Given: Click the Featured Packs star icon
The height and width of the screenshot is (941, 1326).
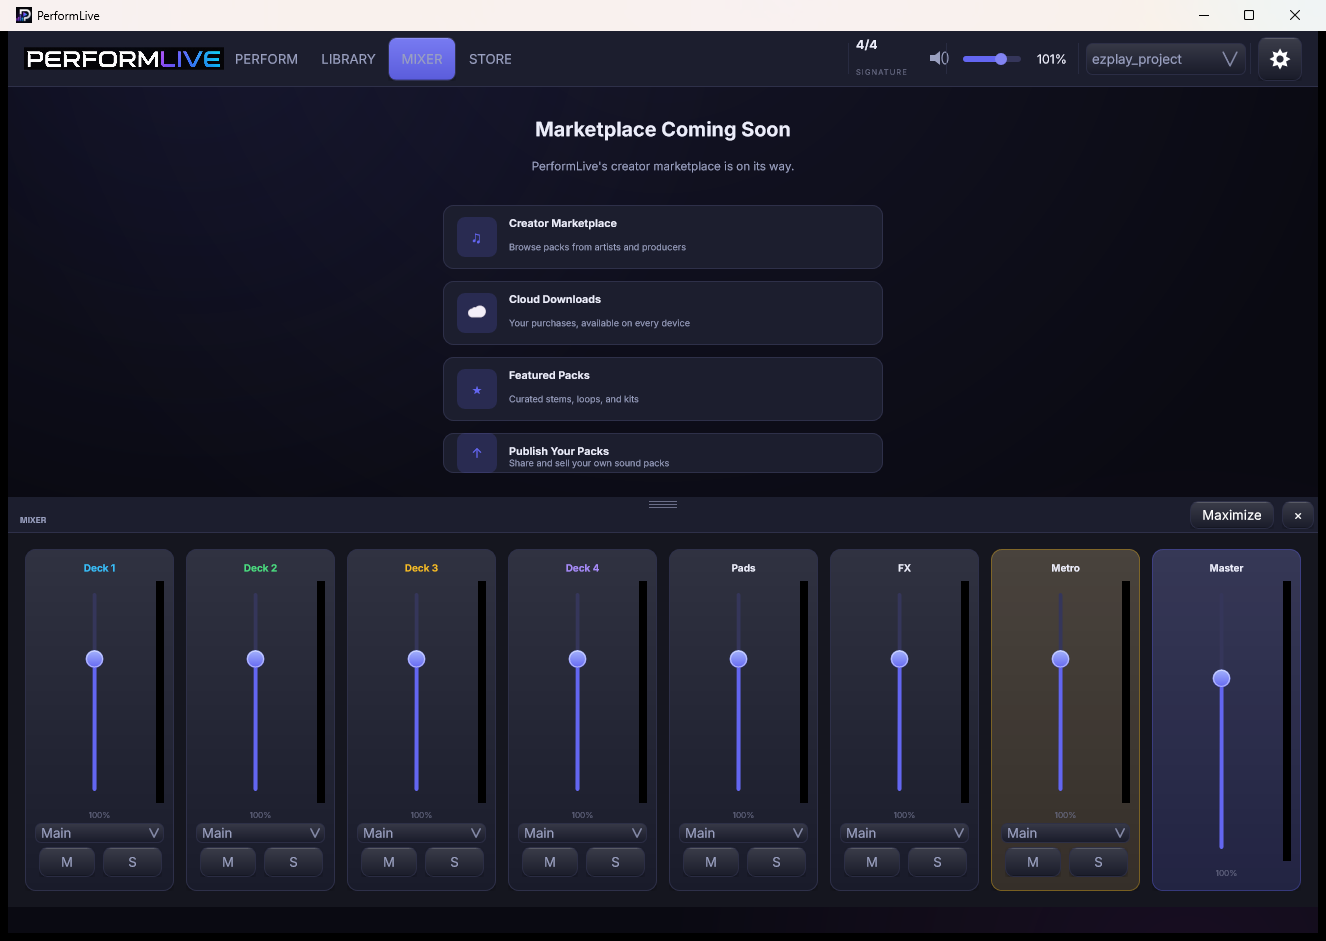Looking at the screenshot, I should [477, 389].
